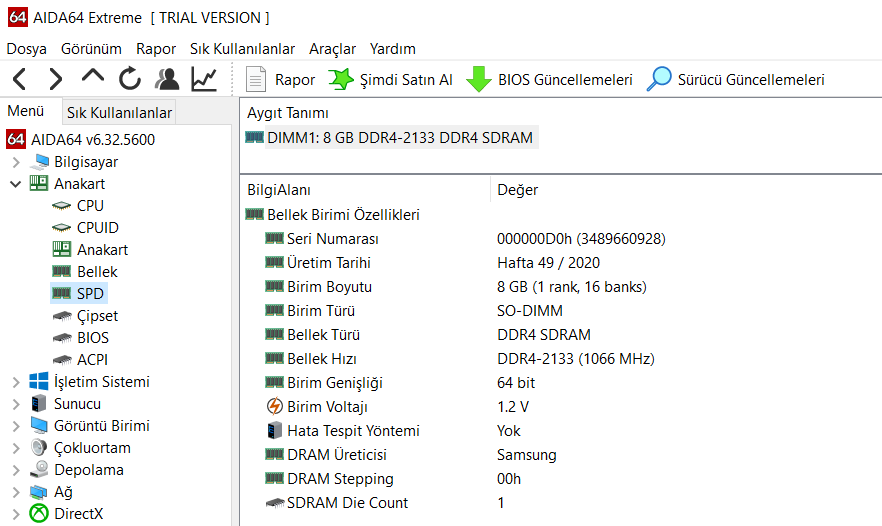The width and height of the screenshot is (882, 526).
Task: Open the Görünüm menu
Action: coord(91,49)
